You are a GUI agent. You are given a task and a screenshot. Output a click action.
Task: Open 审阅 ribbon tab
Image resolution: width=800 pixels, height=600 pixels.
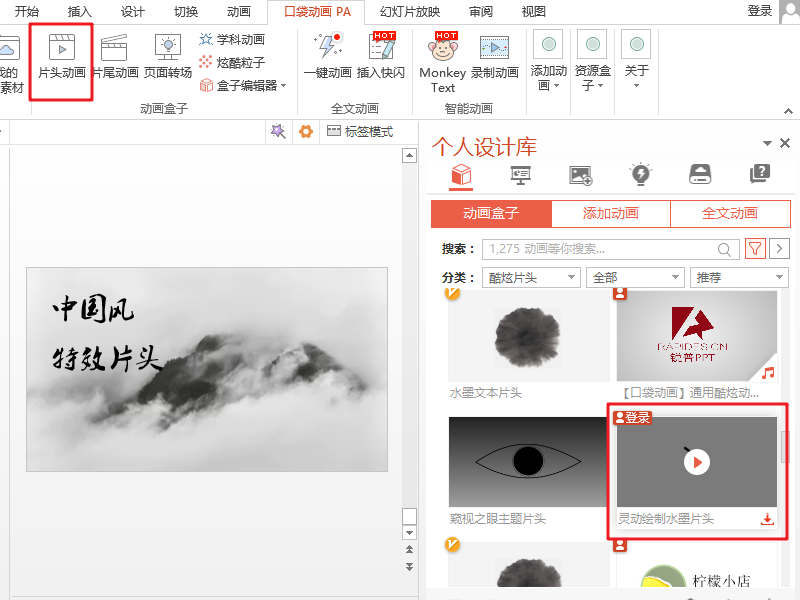[481, 11]
